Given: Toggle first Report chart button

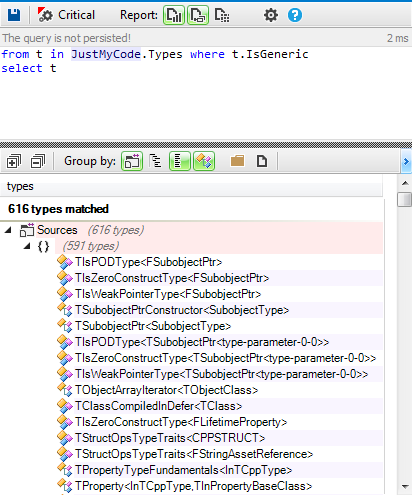Looking at the screenshot, I should point(174,15).
